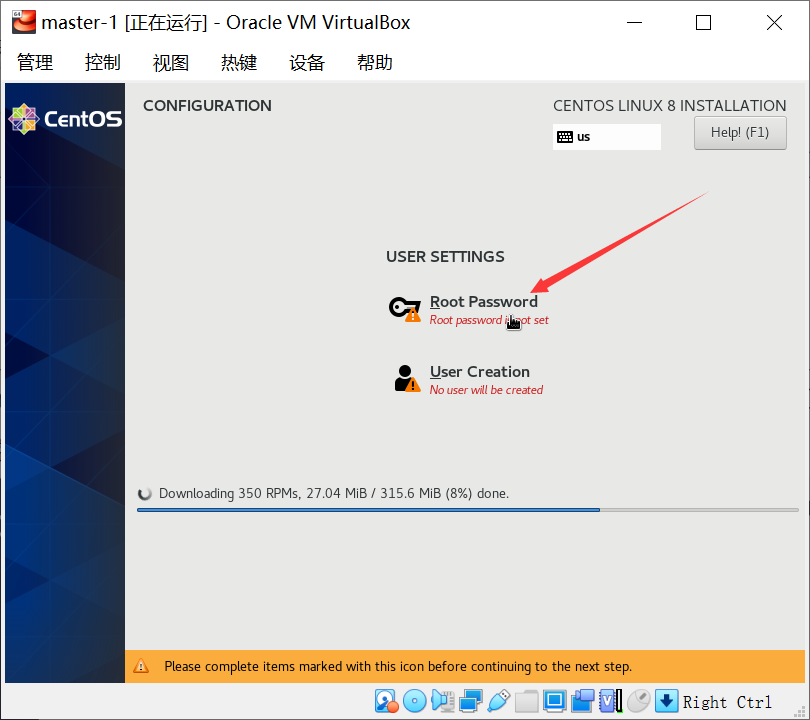The image size is (810, 720).
Task: Click the network adapter status icon
Action: pos(471,701)
